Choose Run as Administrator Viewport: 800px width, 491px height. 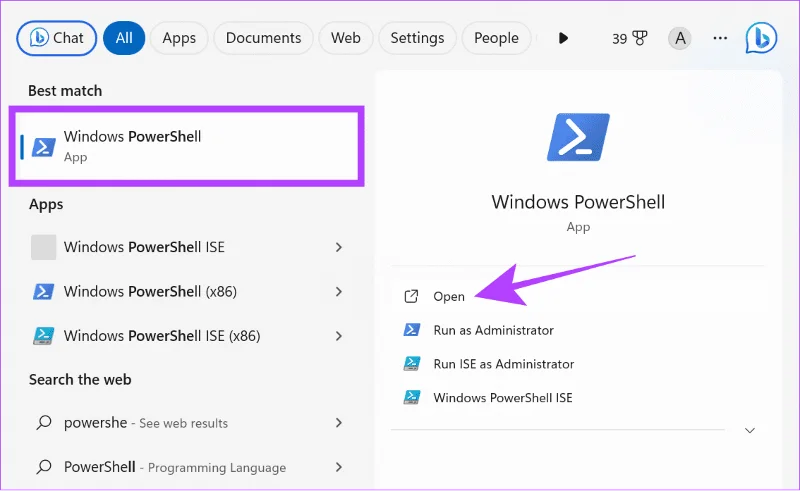578,330
